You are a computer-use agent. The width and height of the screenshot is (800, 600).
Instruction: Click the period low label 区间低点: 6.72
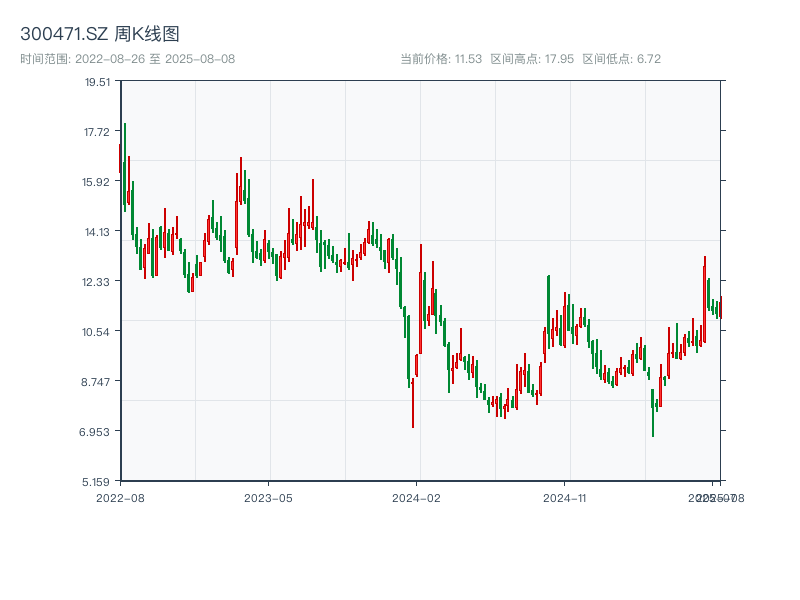[621, 59]
